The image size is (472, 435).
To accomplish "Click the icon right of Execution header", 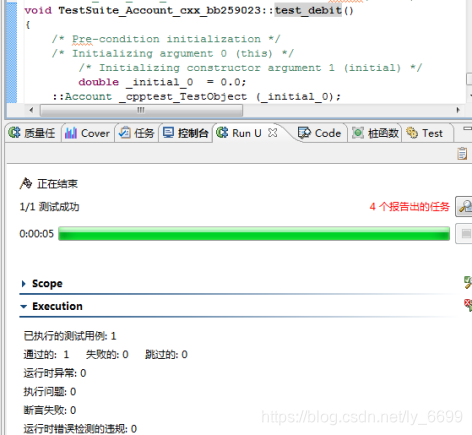I will [468, 305].
